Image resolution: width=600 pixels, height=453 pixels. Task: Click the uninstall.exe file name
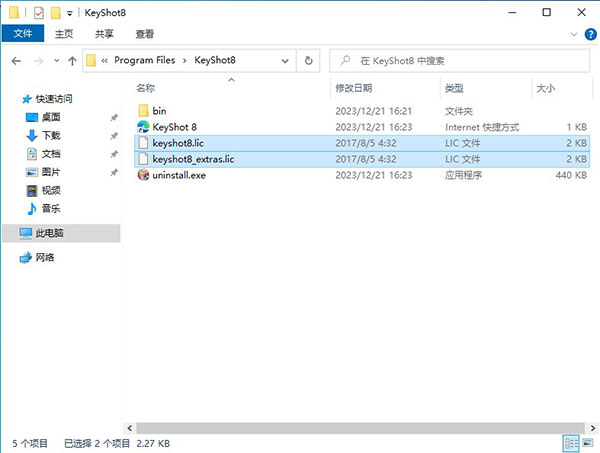pyautogui.click(x=179, y=175)
